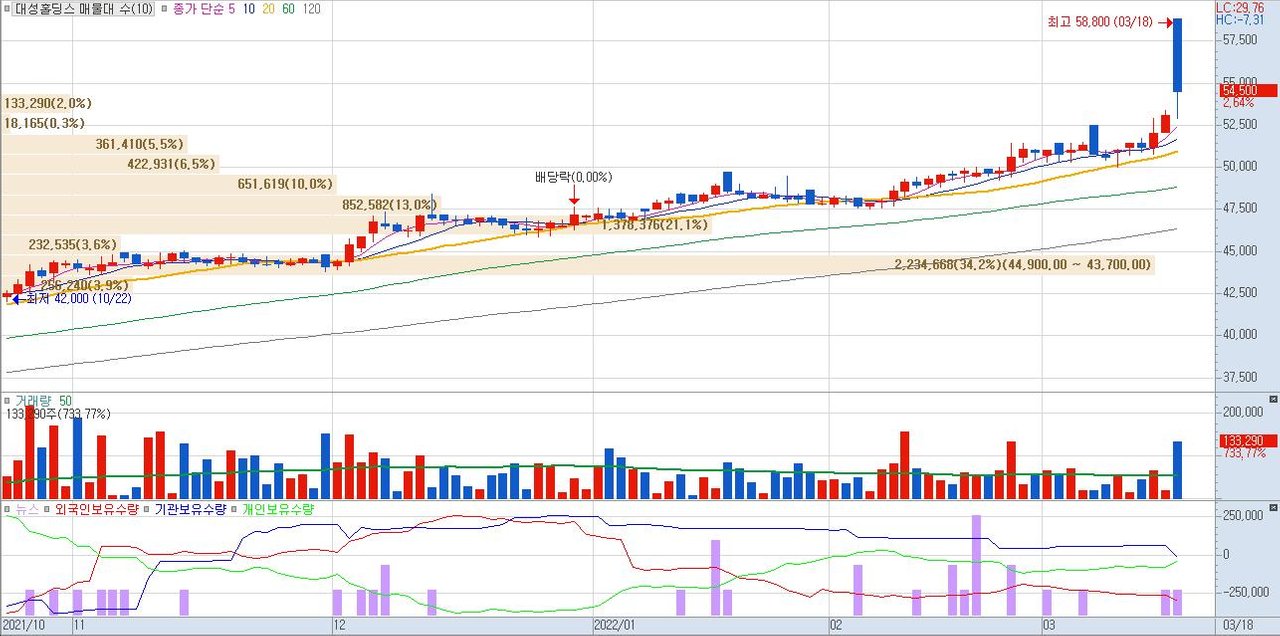The image size is (1280, 636).
Task: Click the small square beside 대성홀딩스 label
Action: (7, 9)
